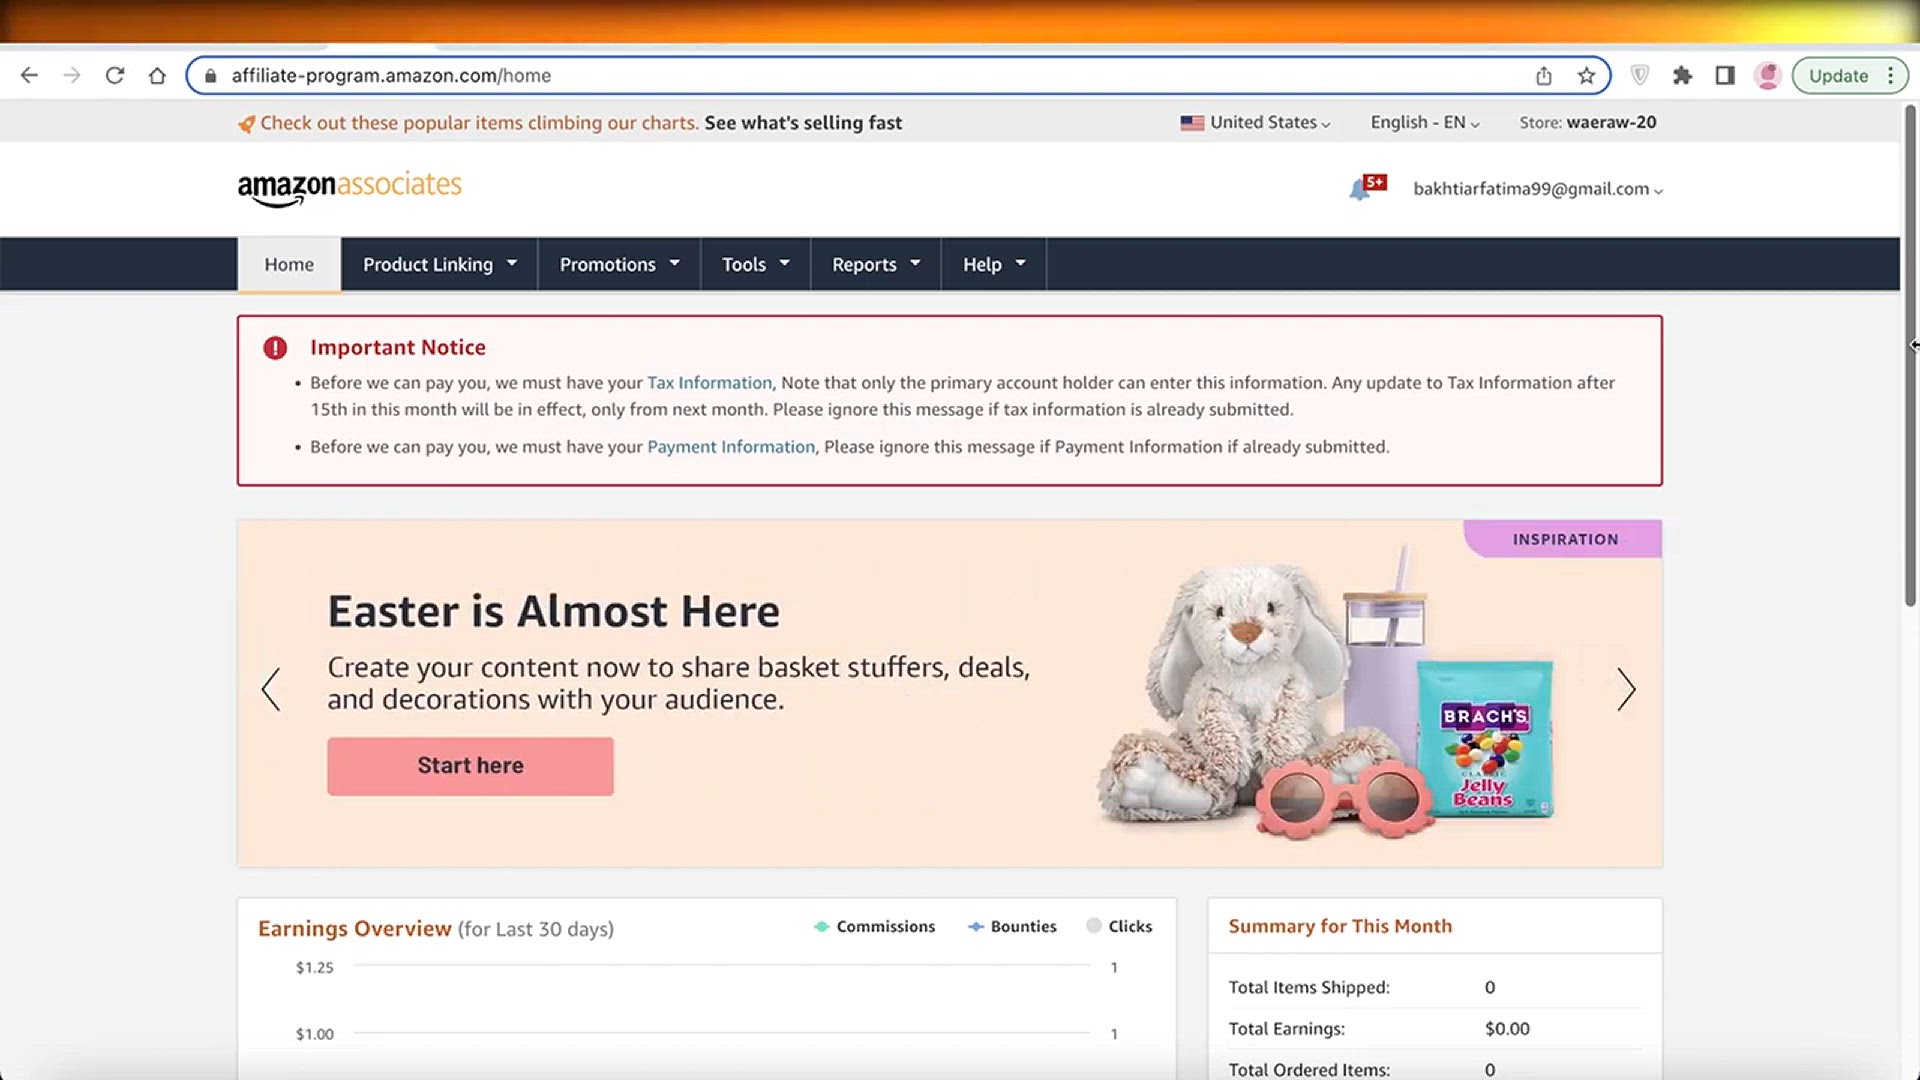Click the Update browser button

1838,76
